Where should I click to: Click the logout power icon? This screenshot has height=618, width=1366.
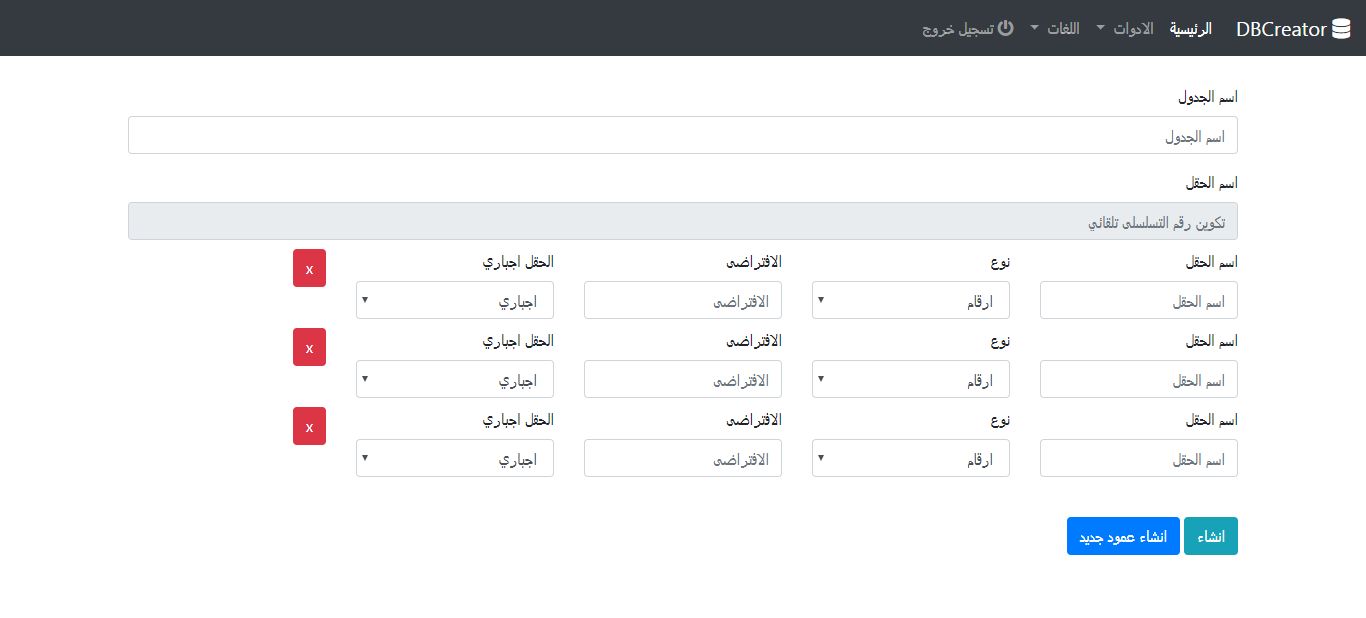point(1006,28)
